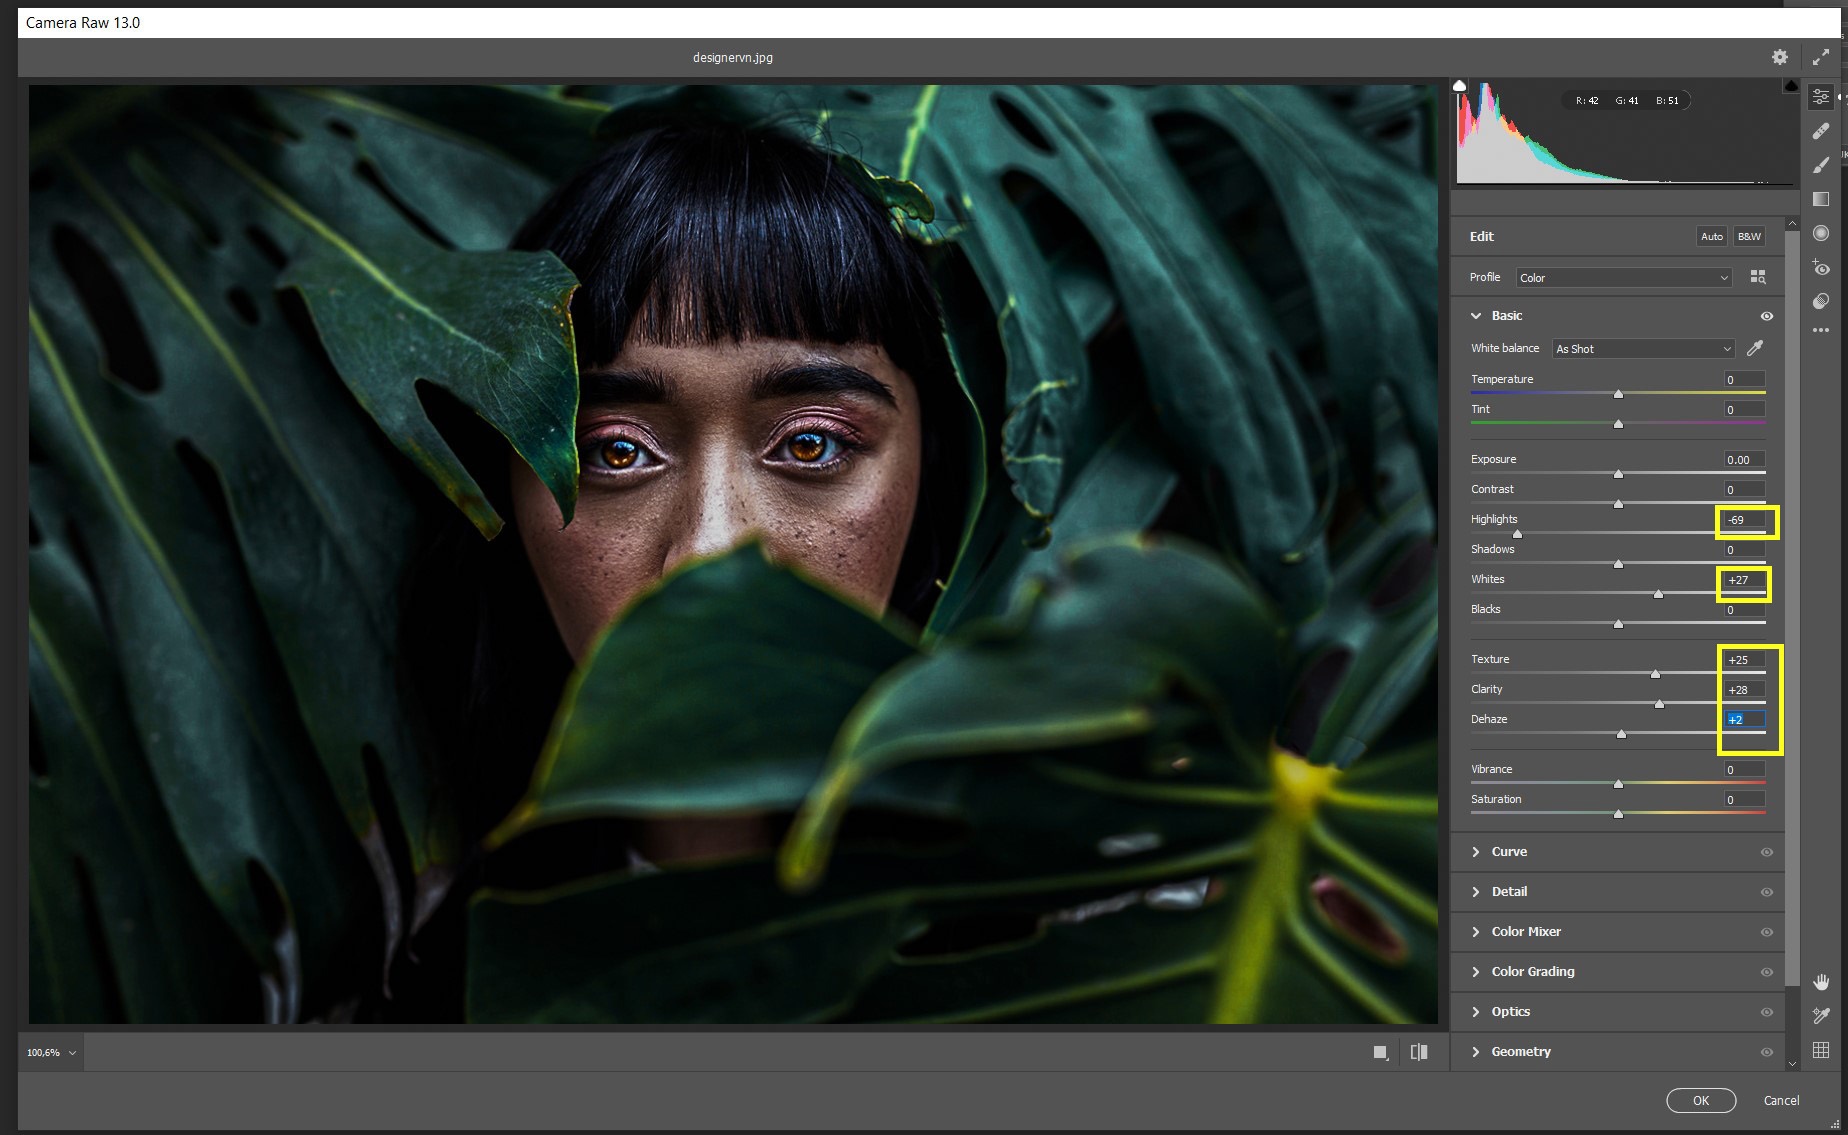Image resolution: width=1848 pixels, height=1135 pixels.
Task: Select the Edit sliders panel icon
Action: click(1821, 97)
